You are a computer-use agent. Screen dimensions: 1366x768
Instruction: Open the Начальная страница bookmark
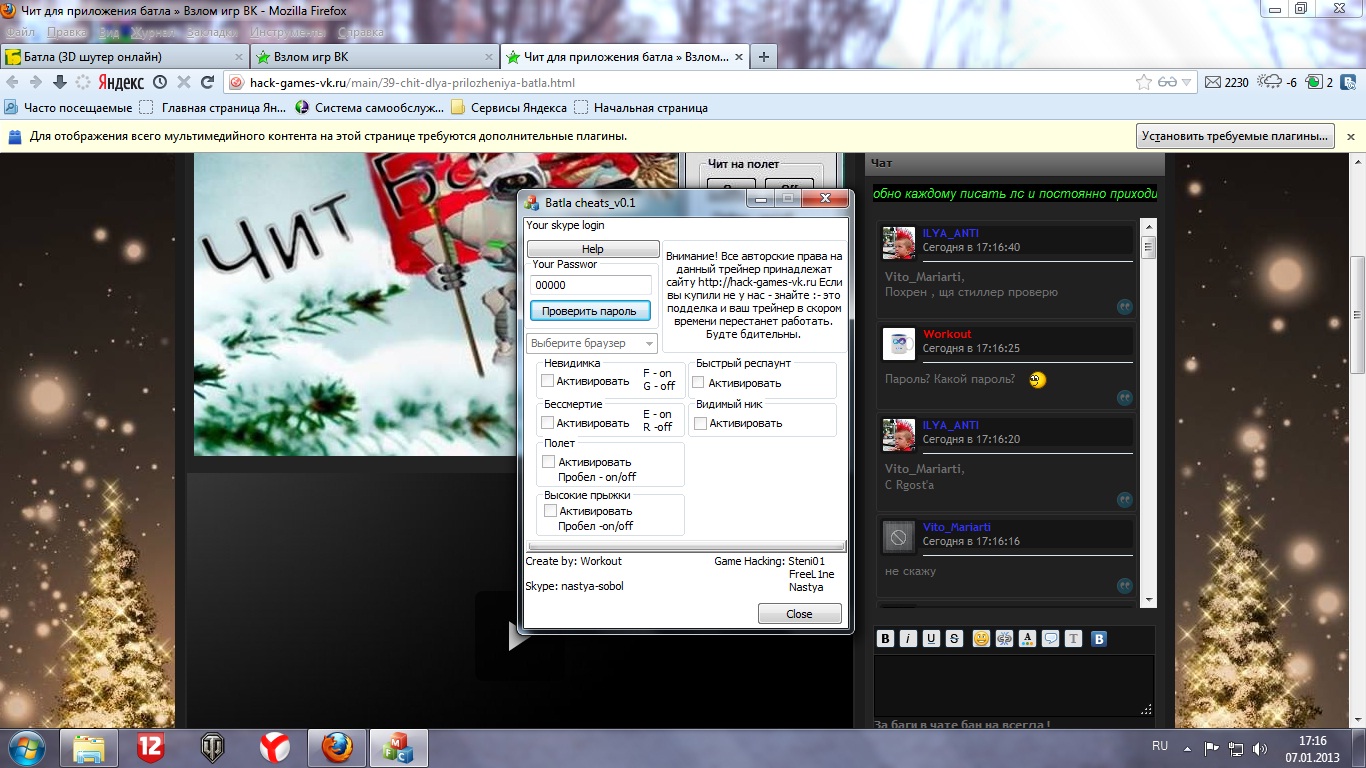(641, 108)
